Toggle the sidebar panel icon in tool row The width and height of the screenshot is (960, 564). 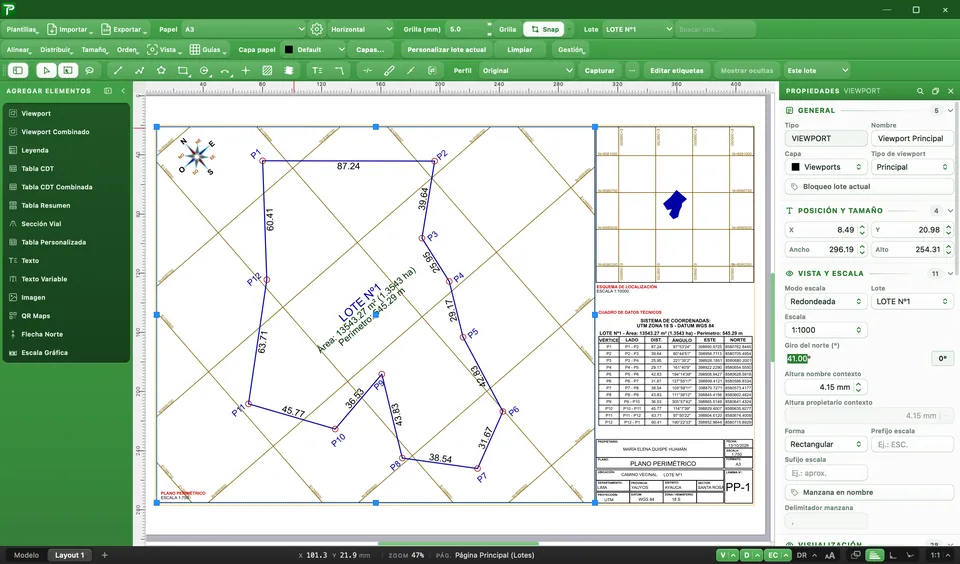18,70
